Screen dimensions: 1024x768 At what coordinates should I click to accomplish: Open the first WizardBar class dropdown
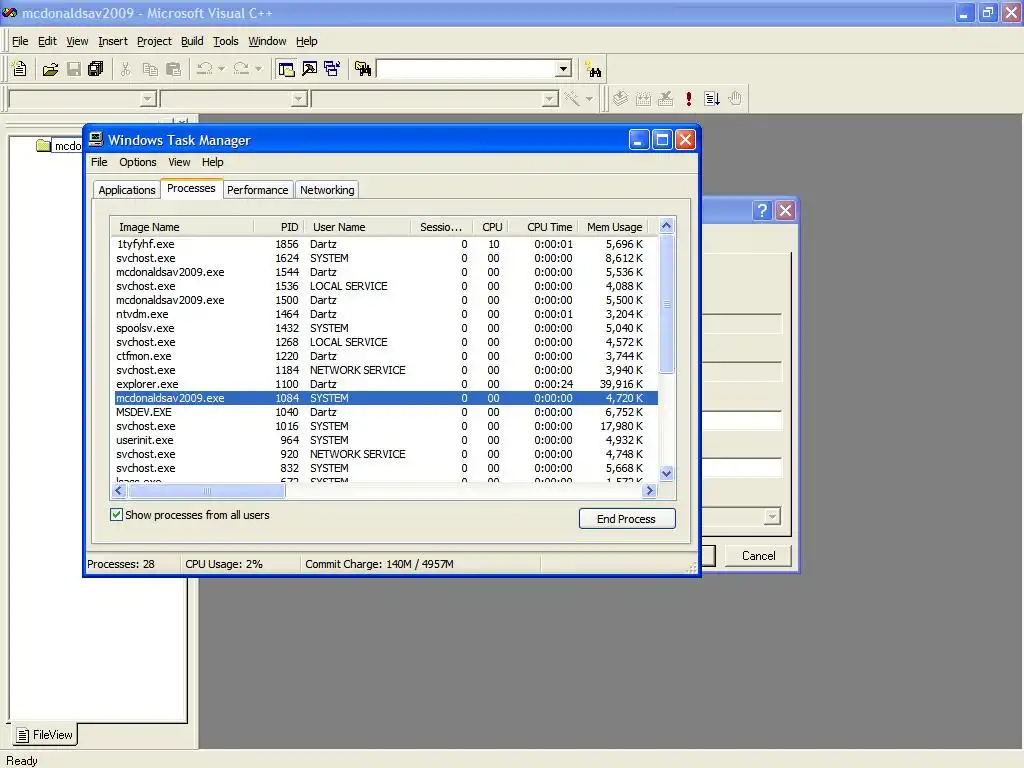click(148, 99)
